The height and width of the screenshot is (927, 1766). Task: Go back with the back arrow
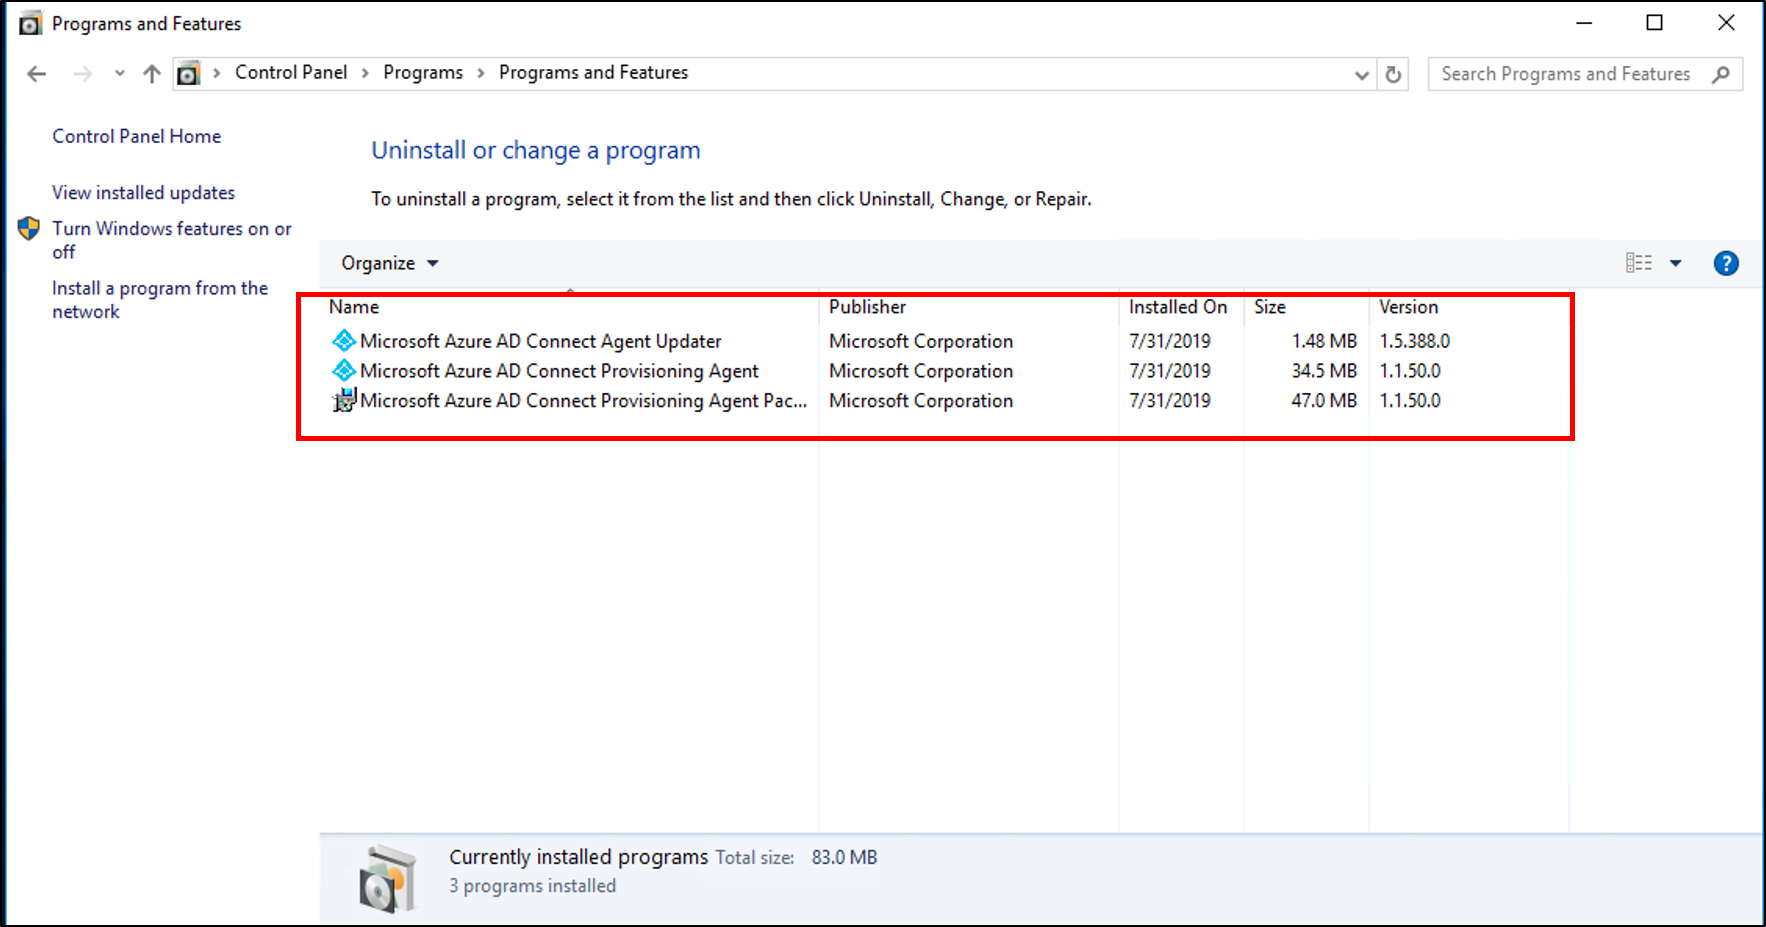click(37, 74)
